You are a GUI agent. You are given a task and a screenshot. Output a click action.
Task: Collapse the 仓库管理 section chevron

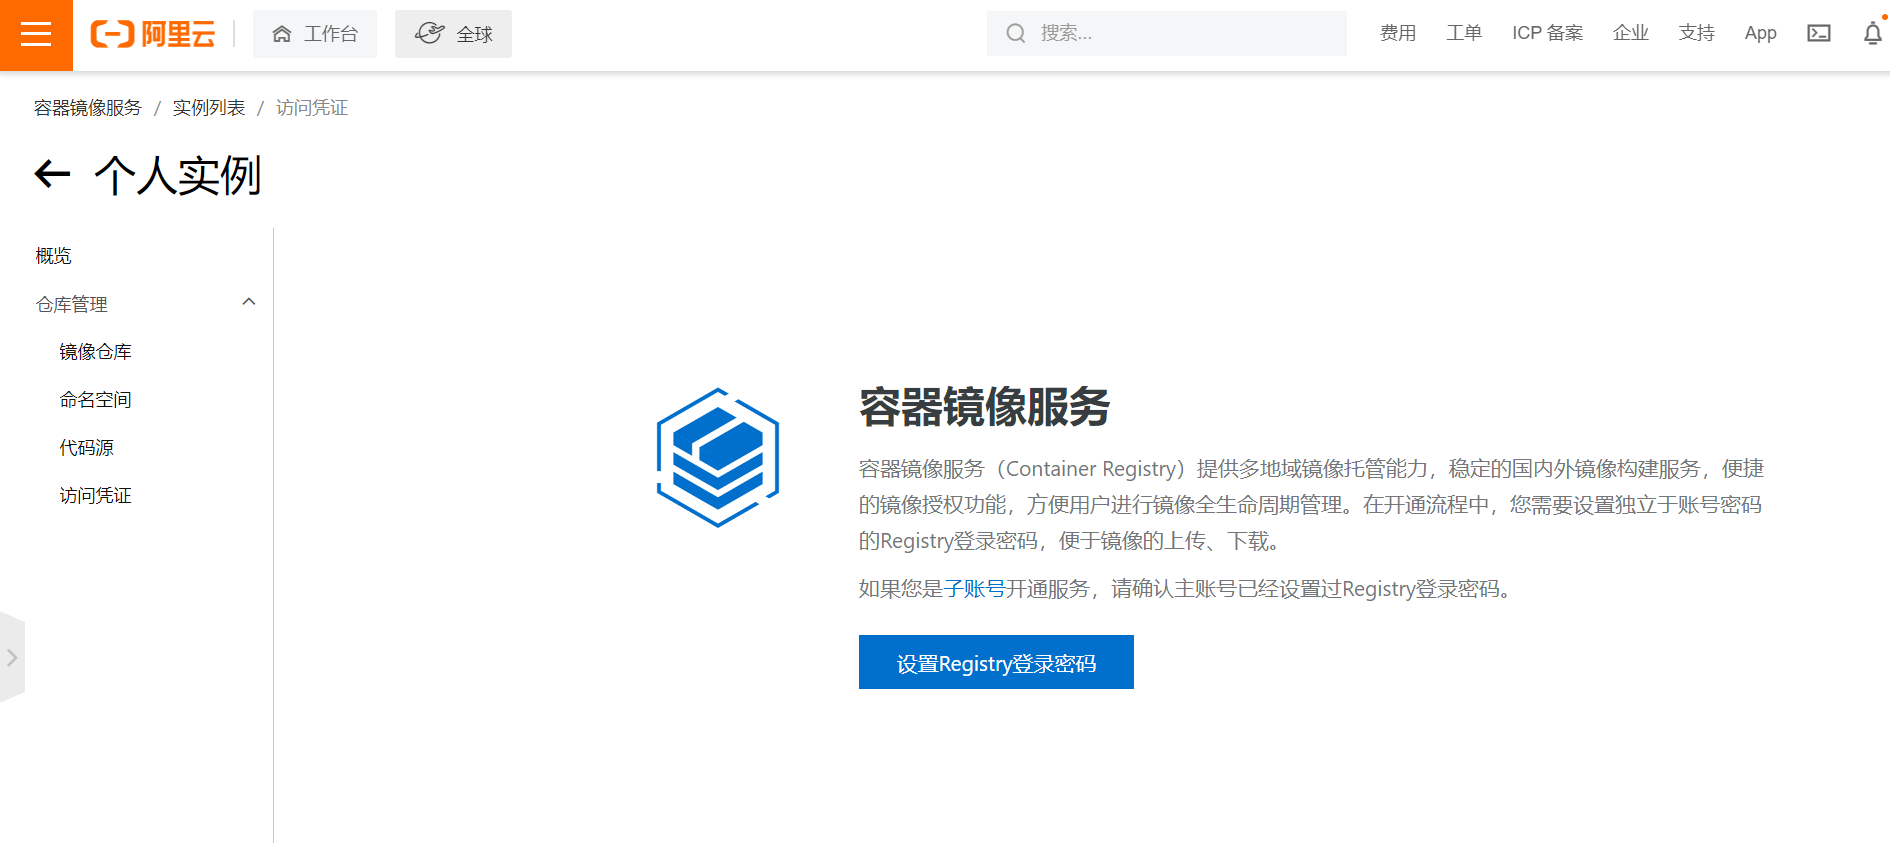click(x=249, y=302)
